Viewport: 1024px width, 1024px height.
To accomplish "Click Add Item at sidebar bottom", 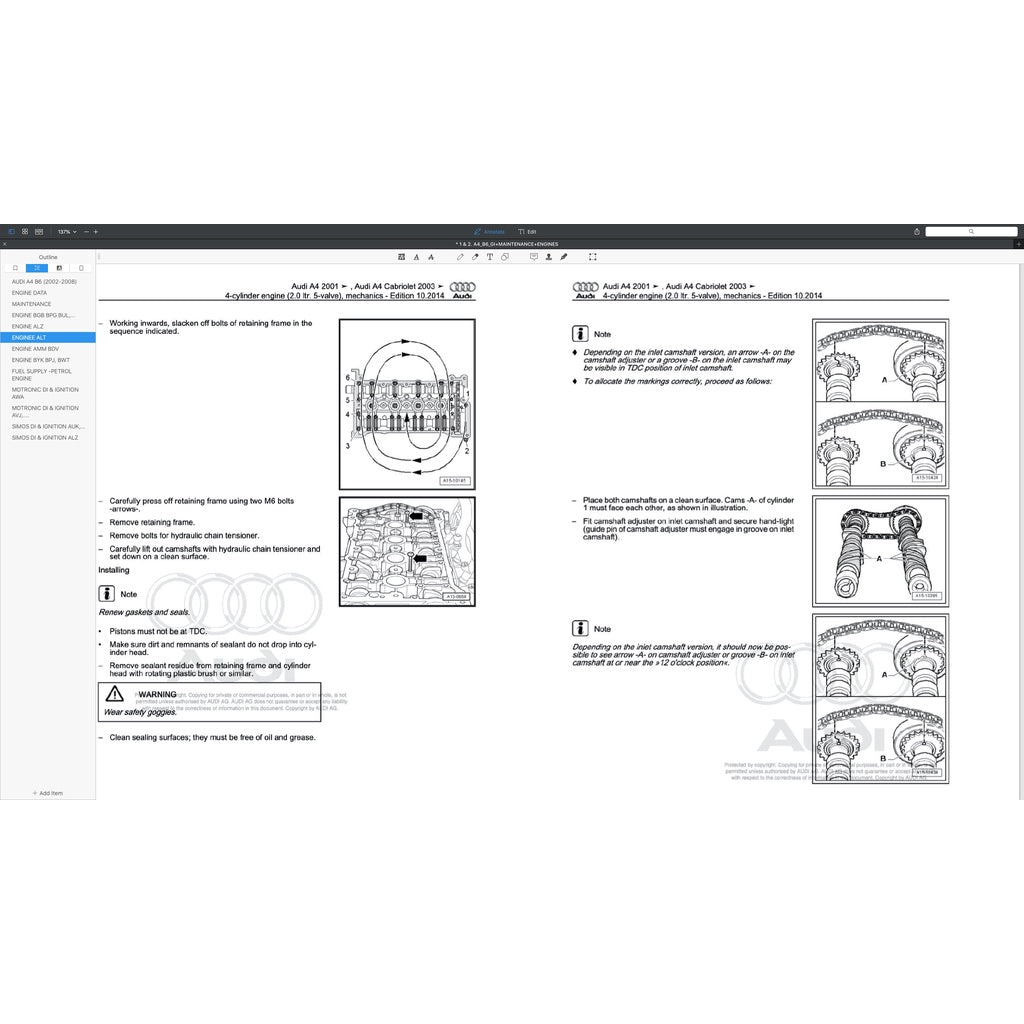I will click(47, 793).
